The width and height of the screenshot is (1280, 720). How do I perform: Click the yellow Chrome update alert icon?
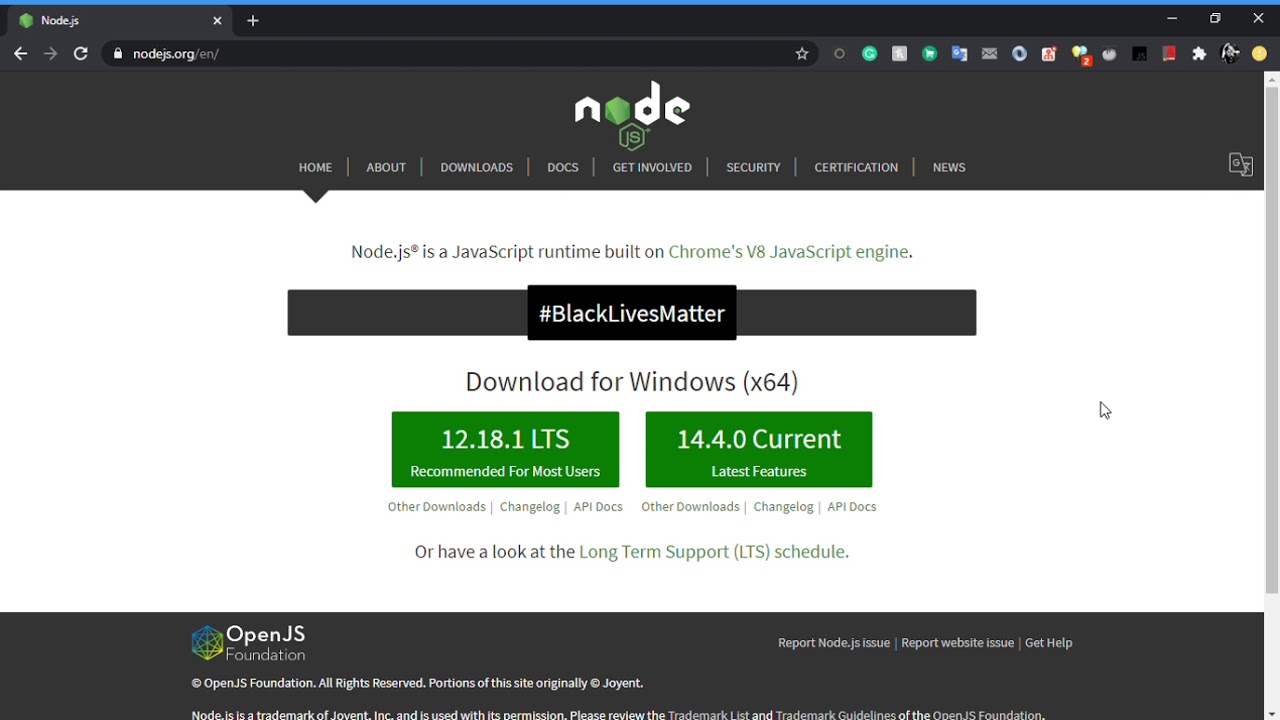point(1260,54)
